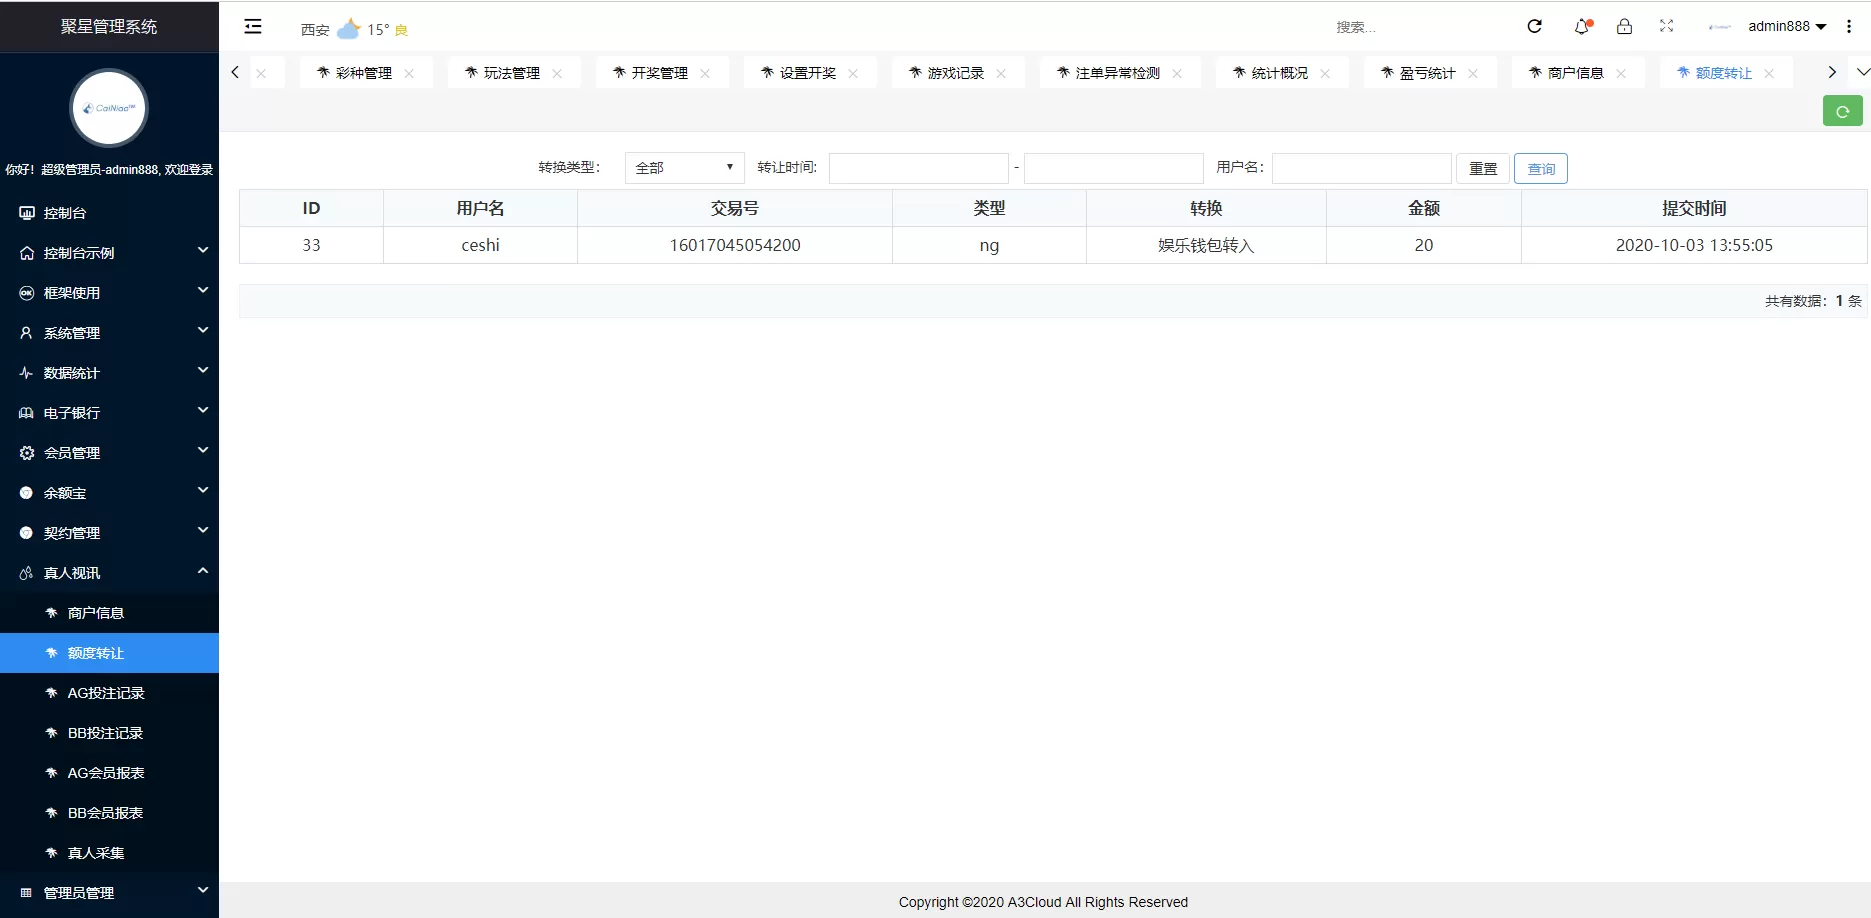Click the 查询 query button

pos(1540,168)
